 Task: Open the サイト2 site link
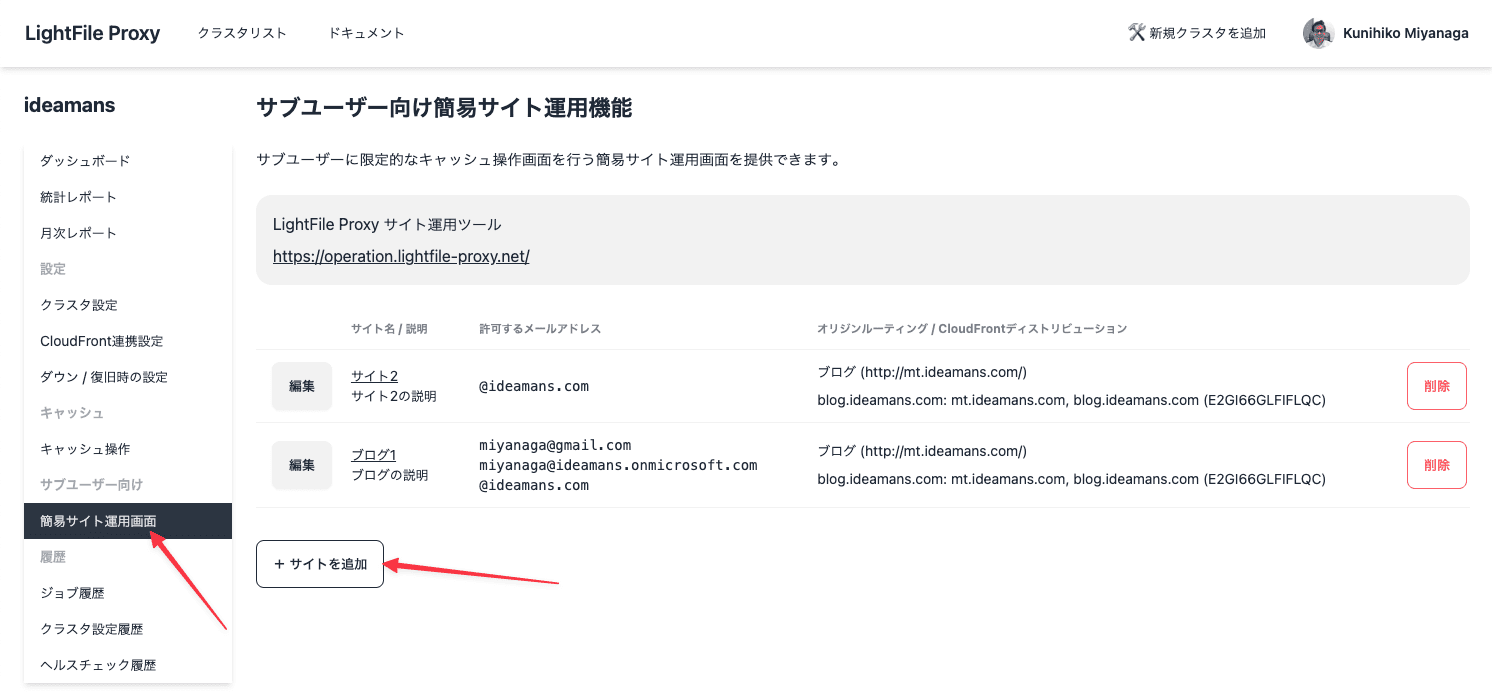[x=374, y=375]
